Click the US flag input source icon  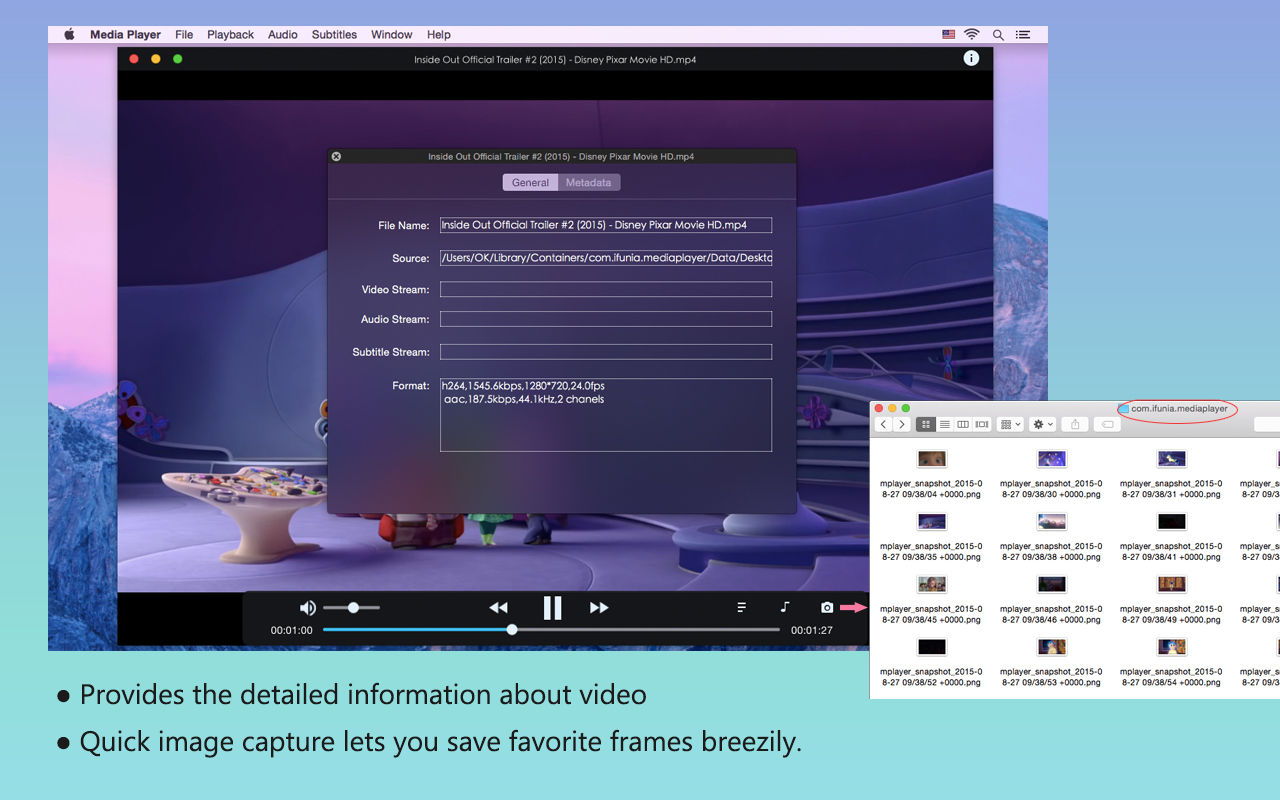pos(948,34)
